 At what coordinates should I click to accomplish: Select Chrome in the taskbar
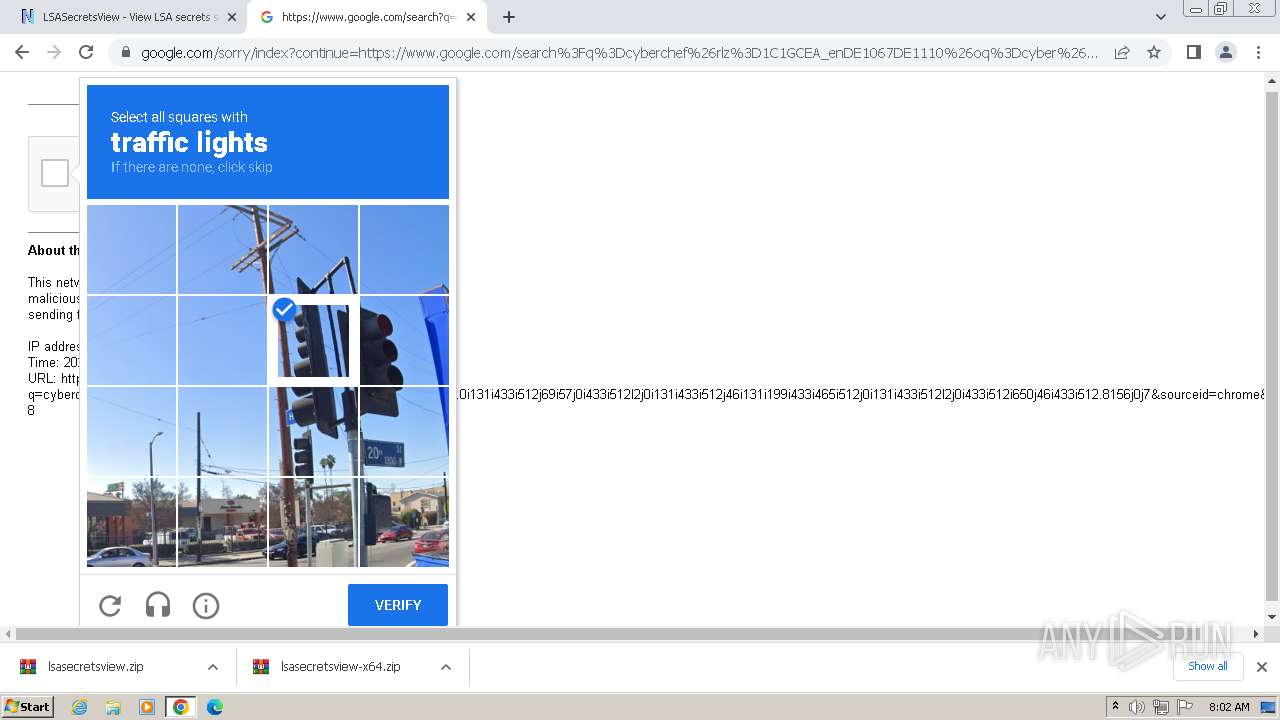181,707
